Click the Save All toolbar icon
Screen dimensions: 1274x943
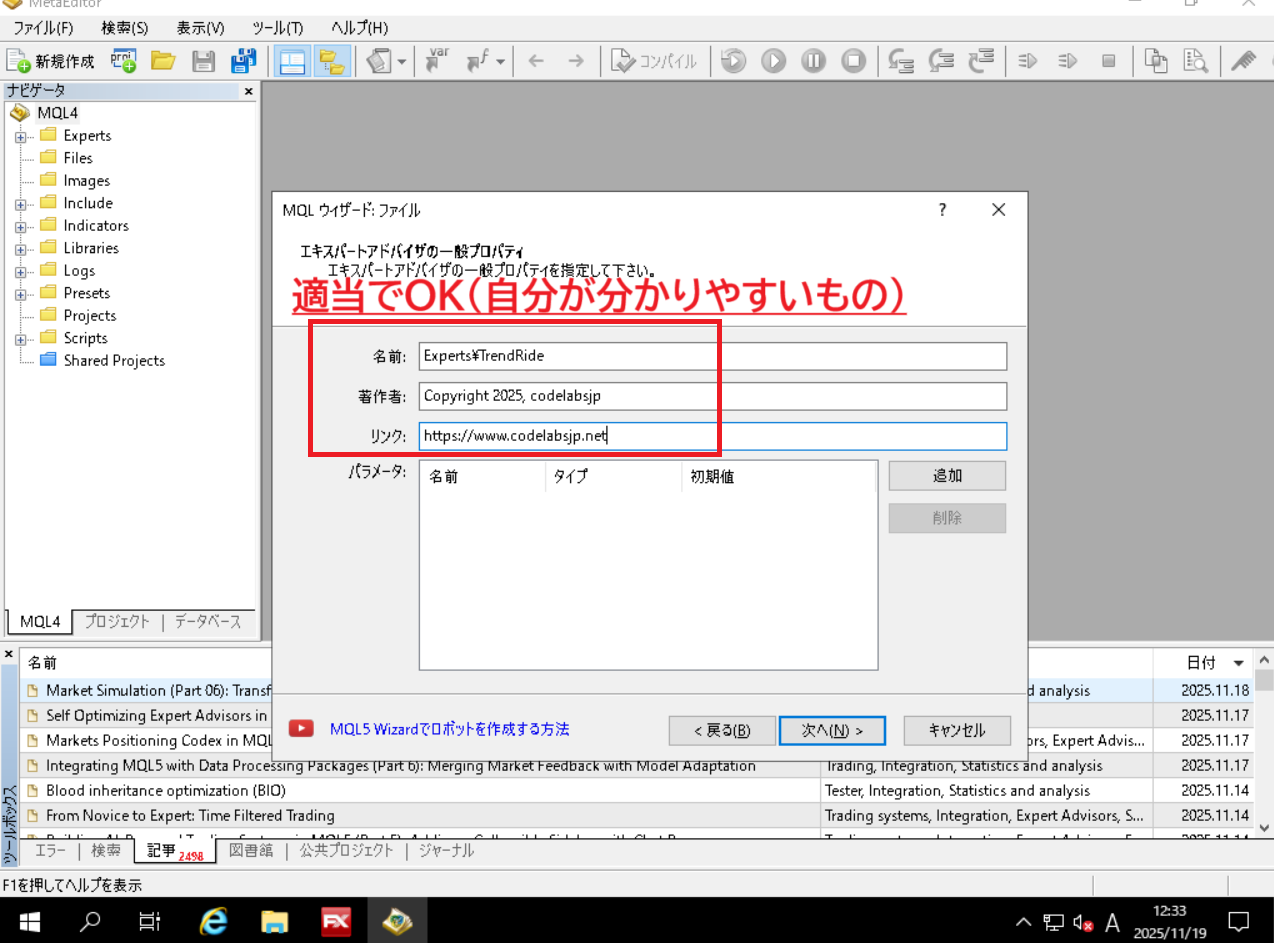(243, 60)
